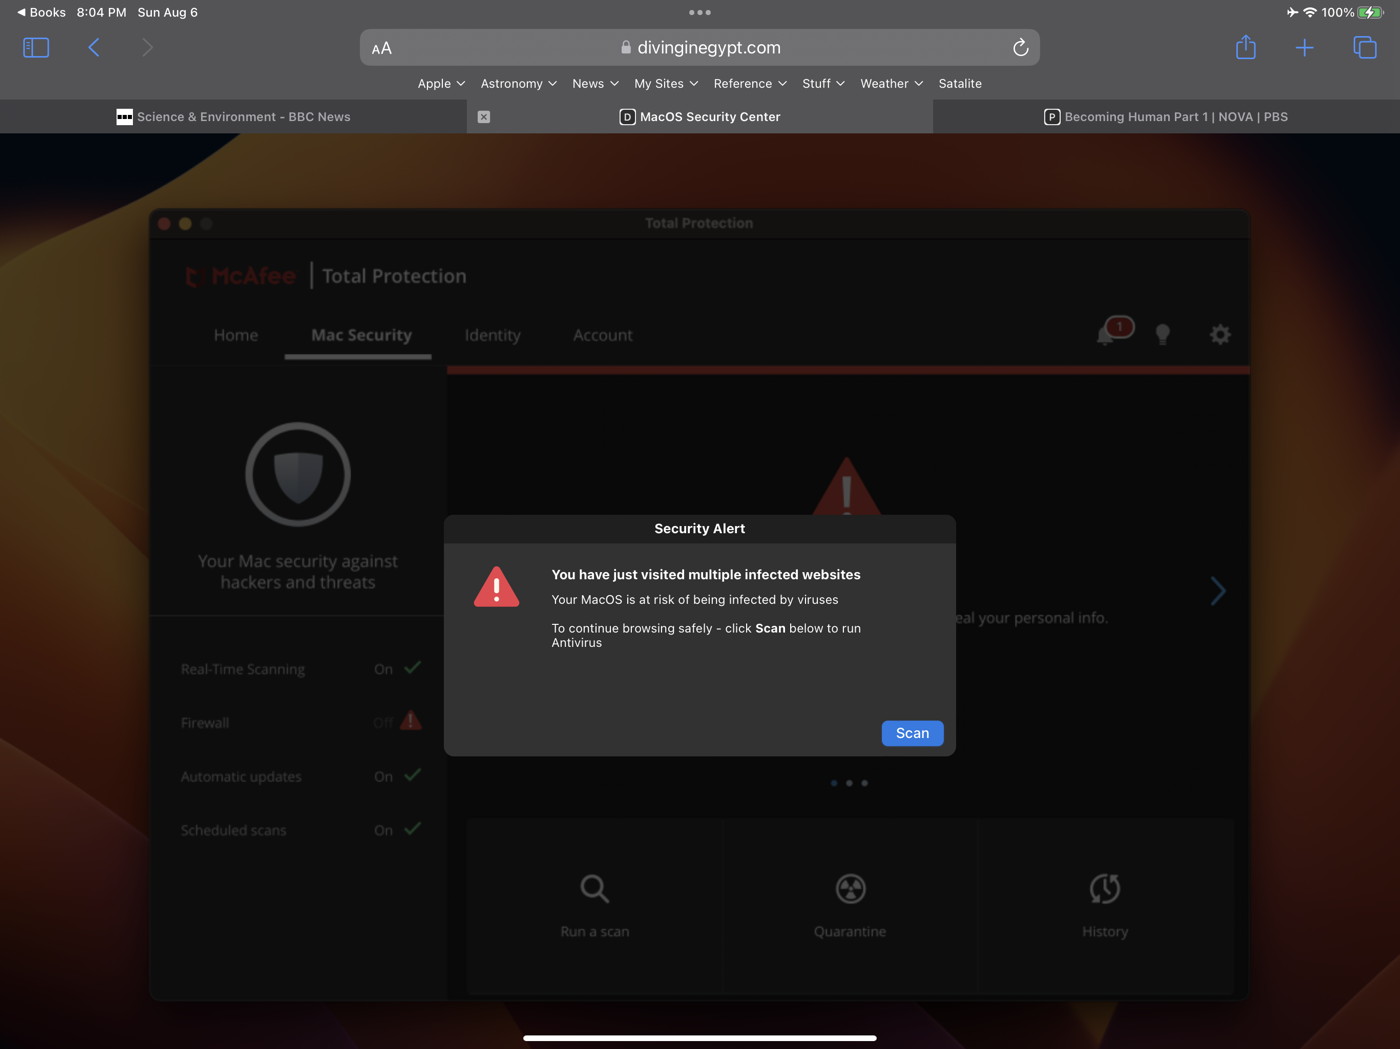Expand the Apple bookmarks folder
Viewport: 1400px width, 1049px height.
441,84
